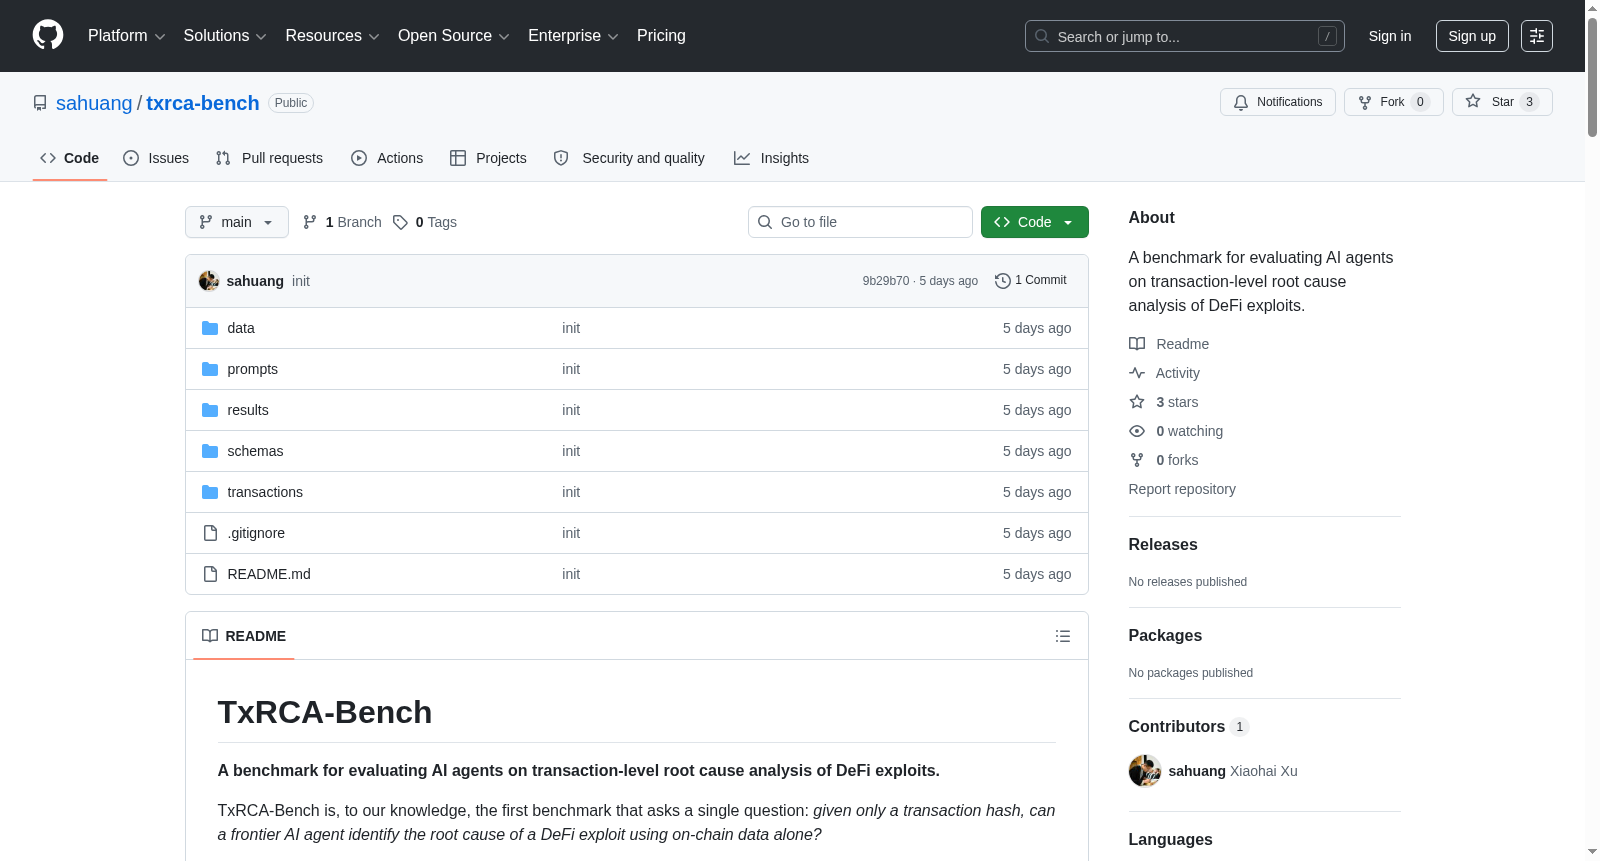The height and width of the screenshot is (861, 1600).
Task: View sahuang's avatar in commit header
Action: (209, 281)
